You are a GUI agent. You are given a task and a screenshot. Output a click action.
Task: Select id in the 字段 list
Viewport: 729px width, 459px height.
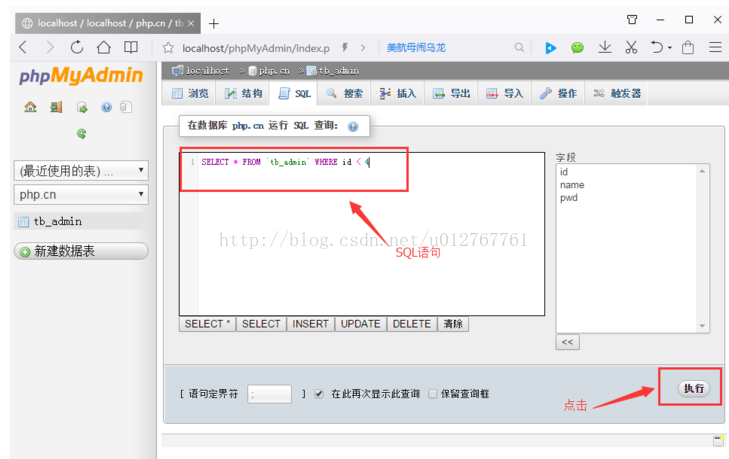564,172
